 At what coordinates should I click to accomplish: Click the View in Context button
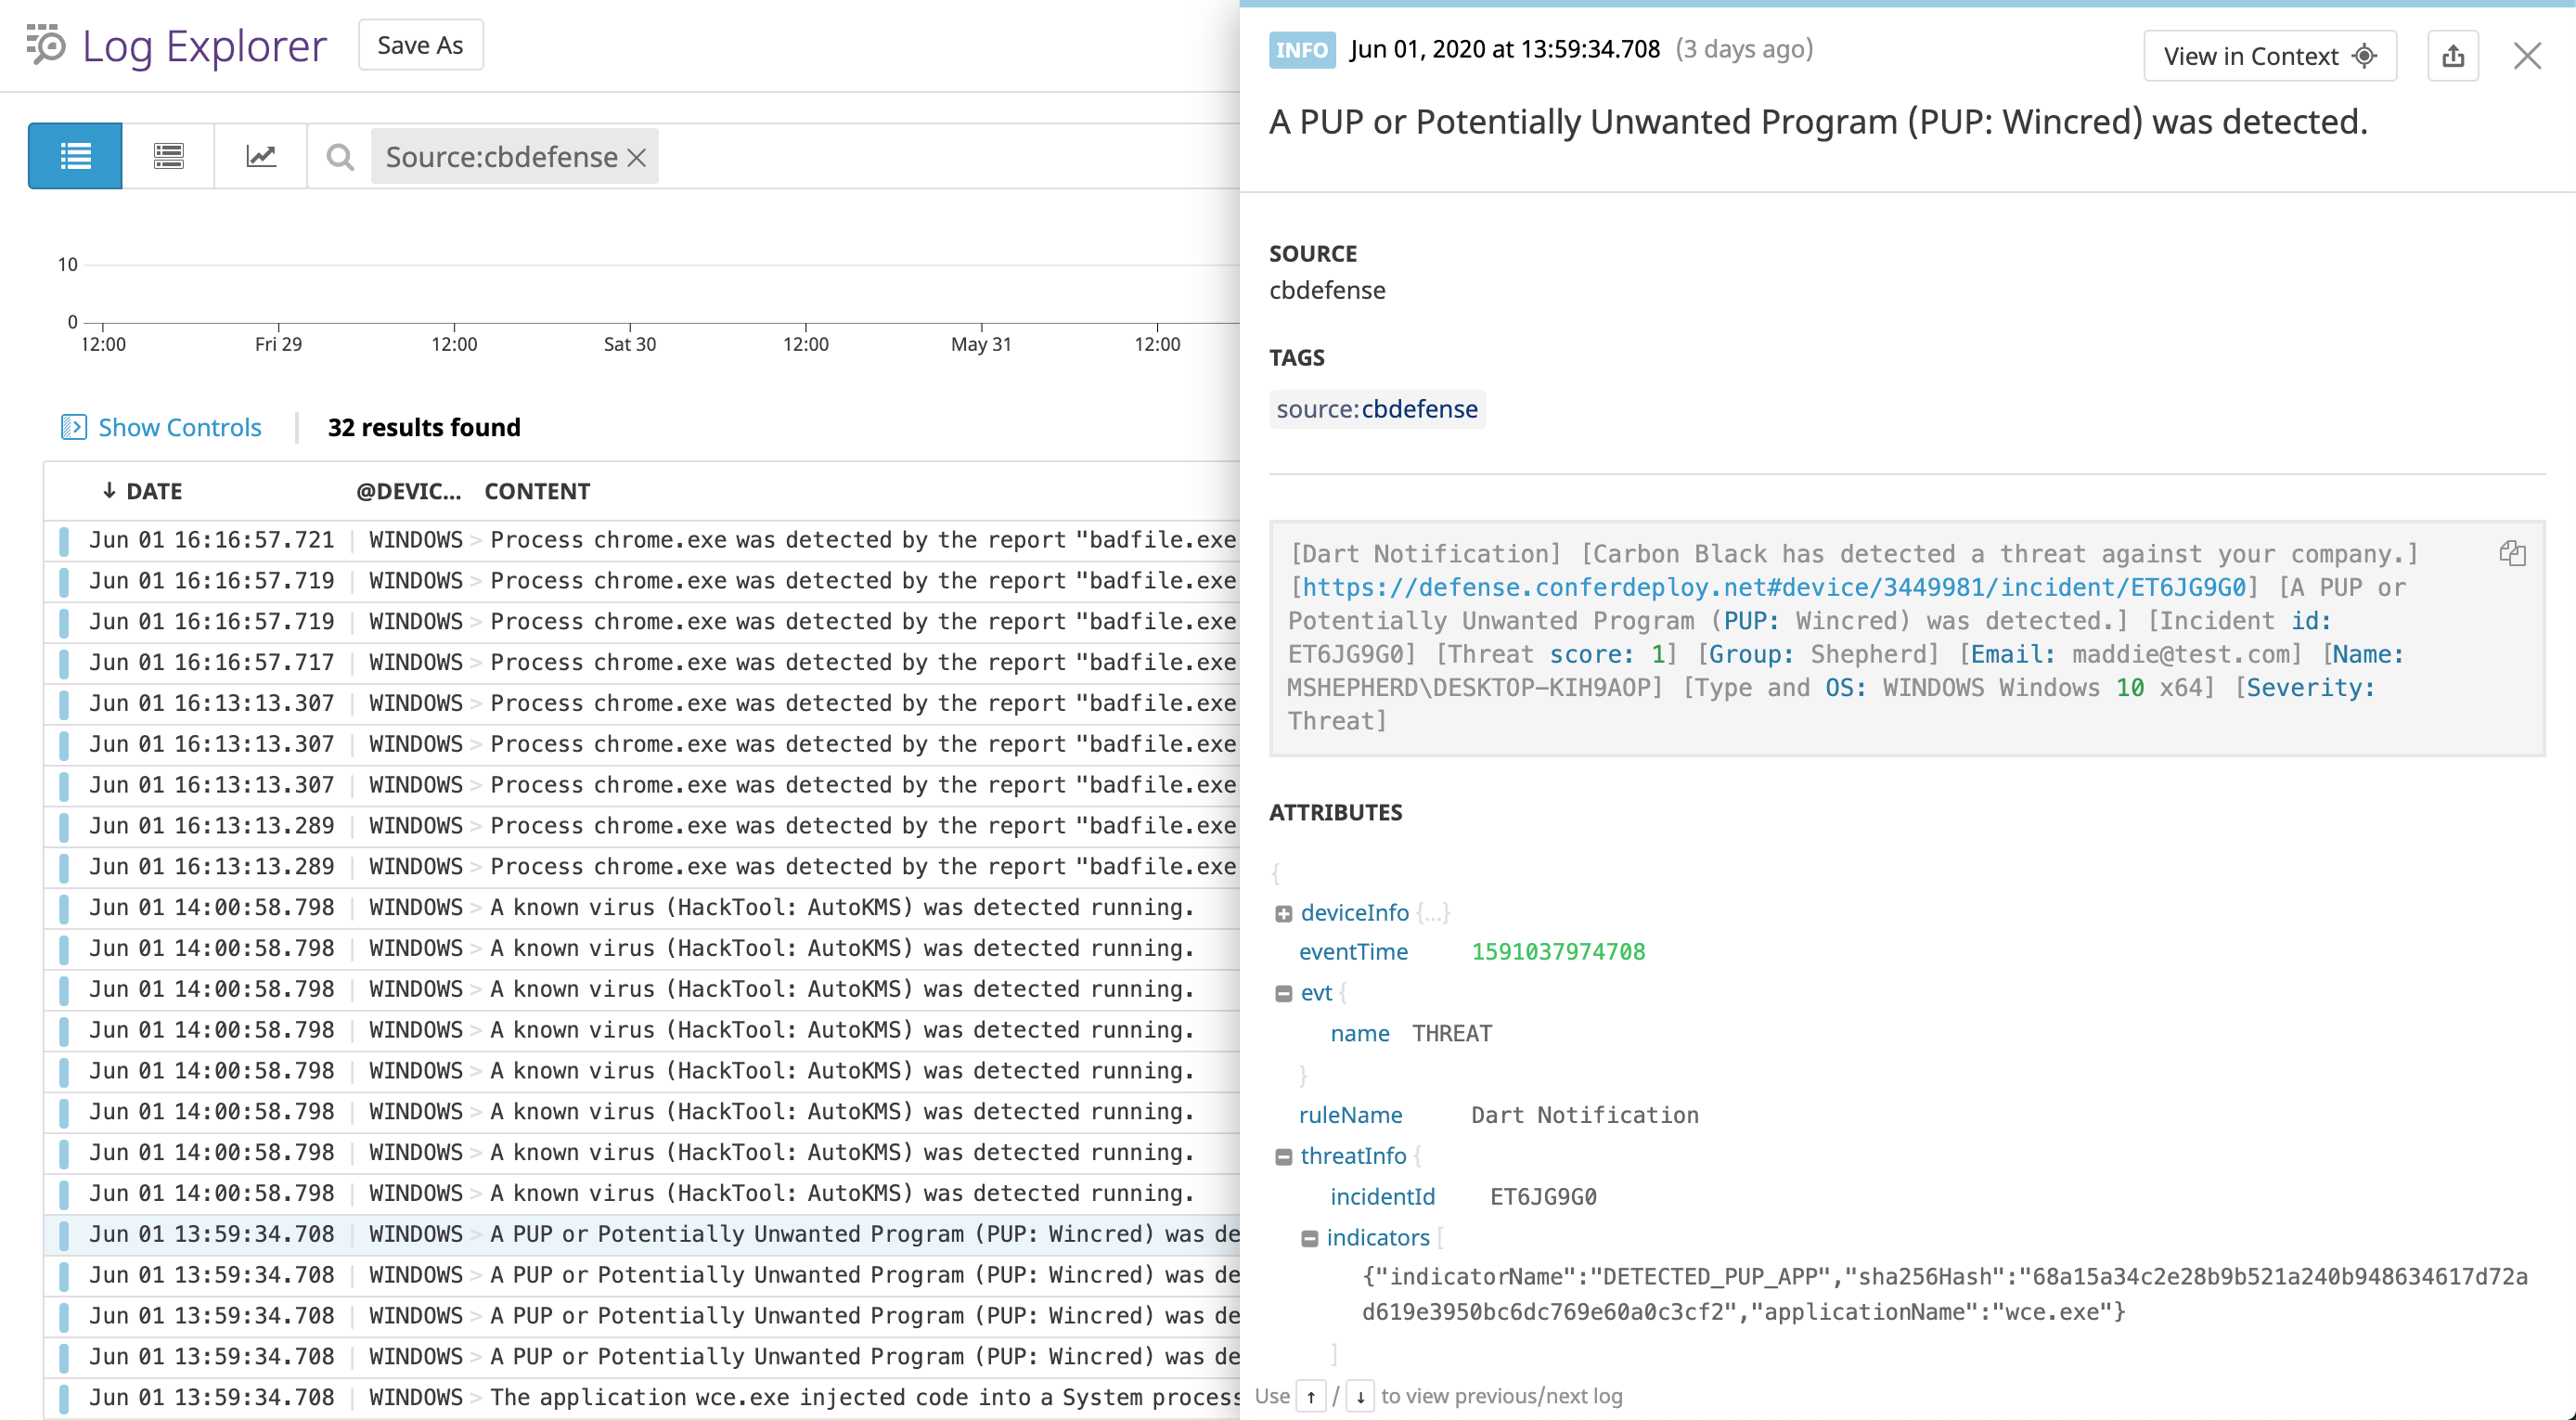tap(2268, 55)
